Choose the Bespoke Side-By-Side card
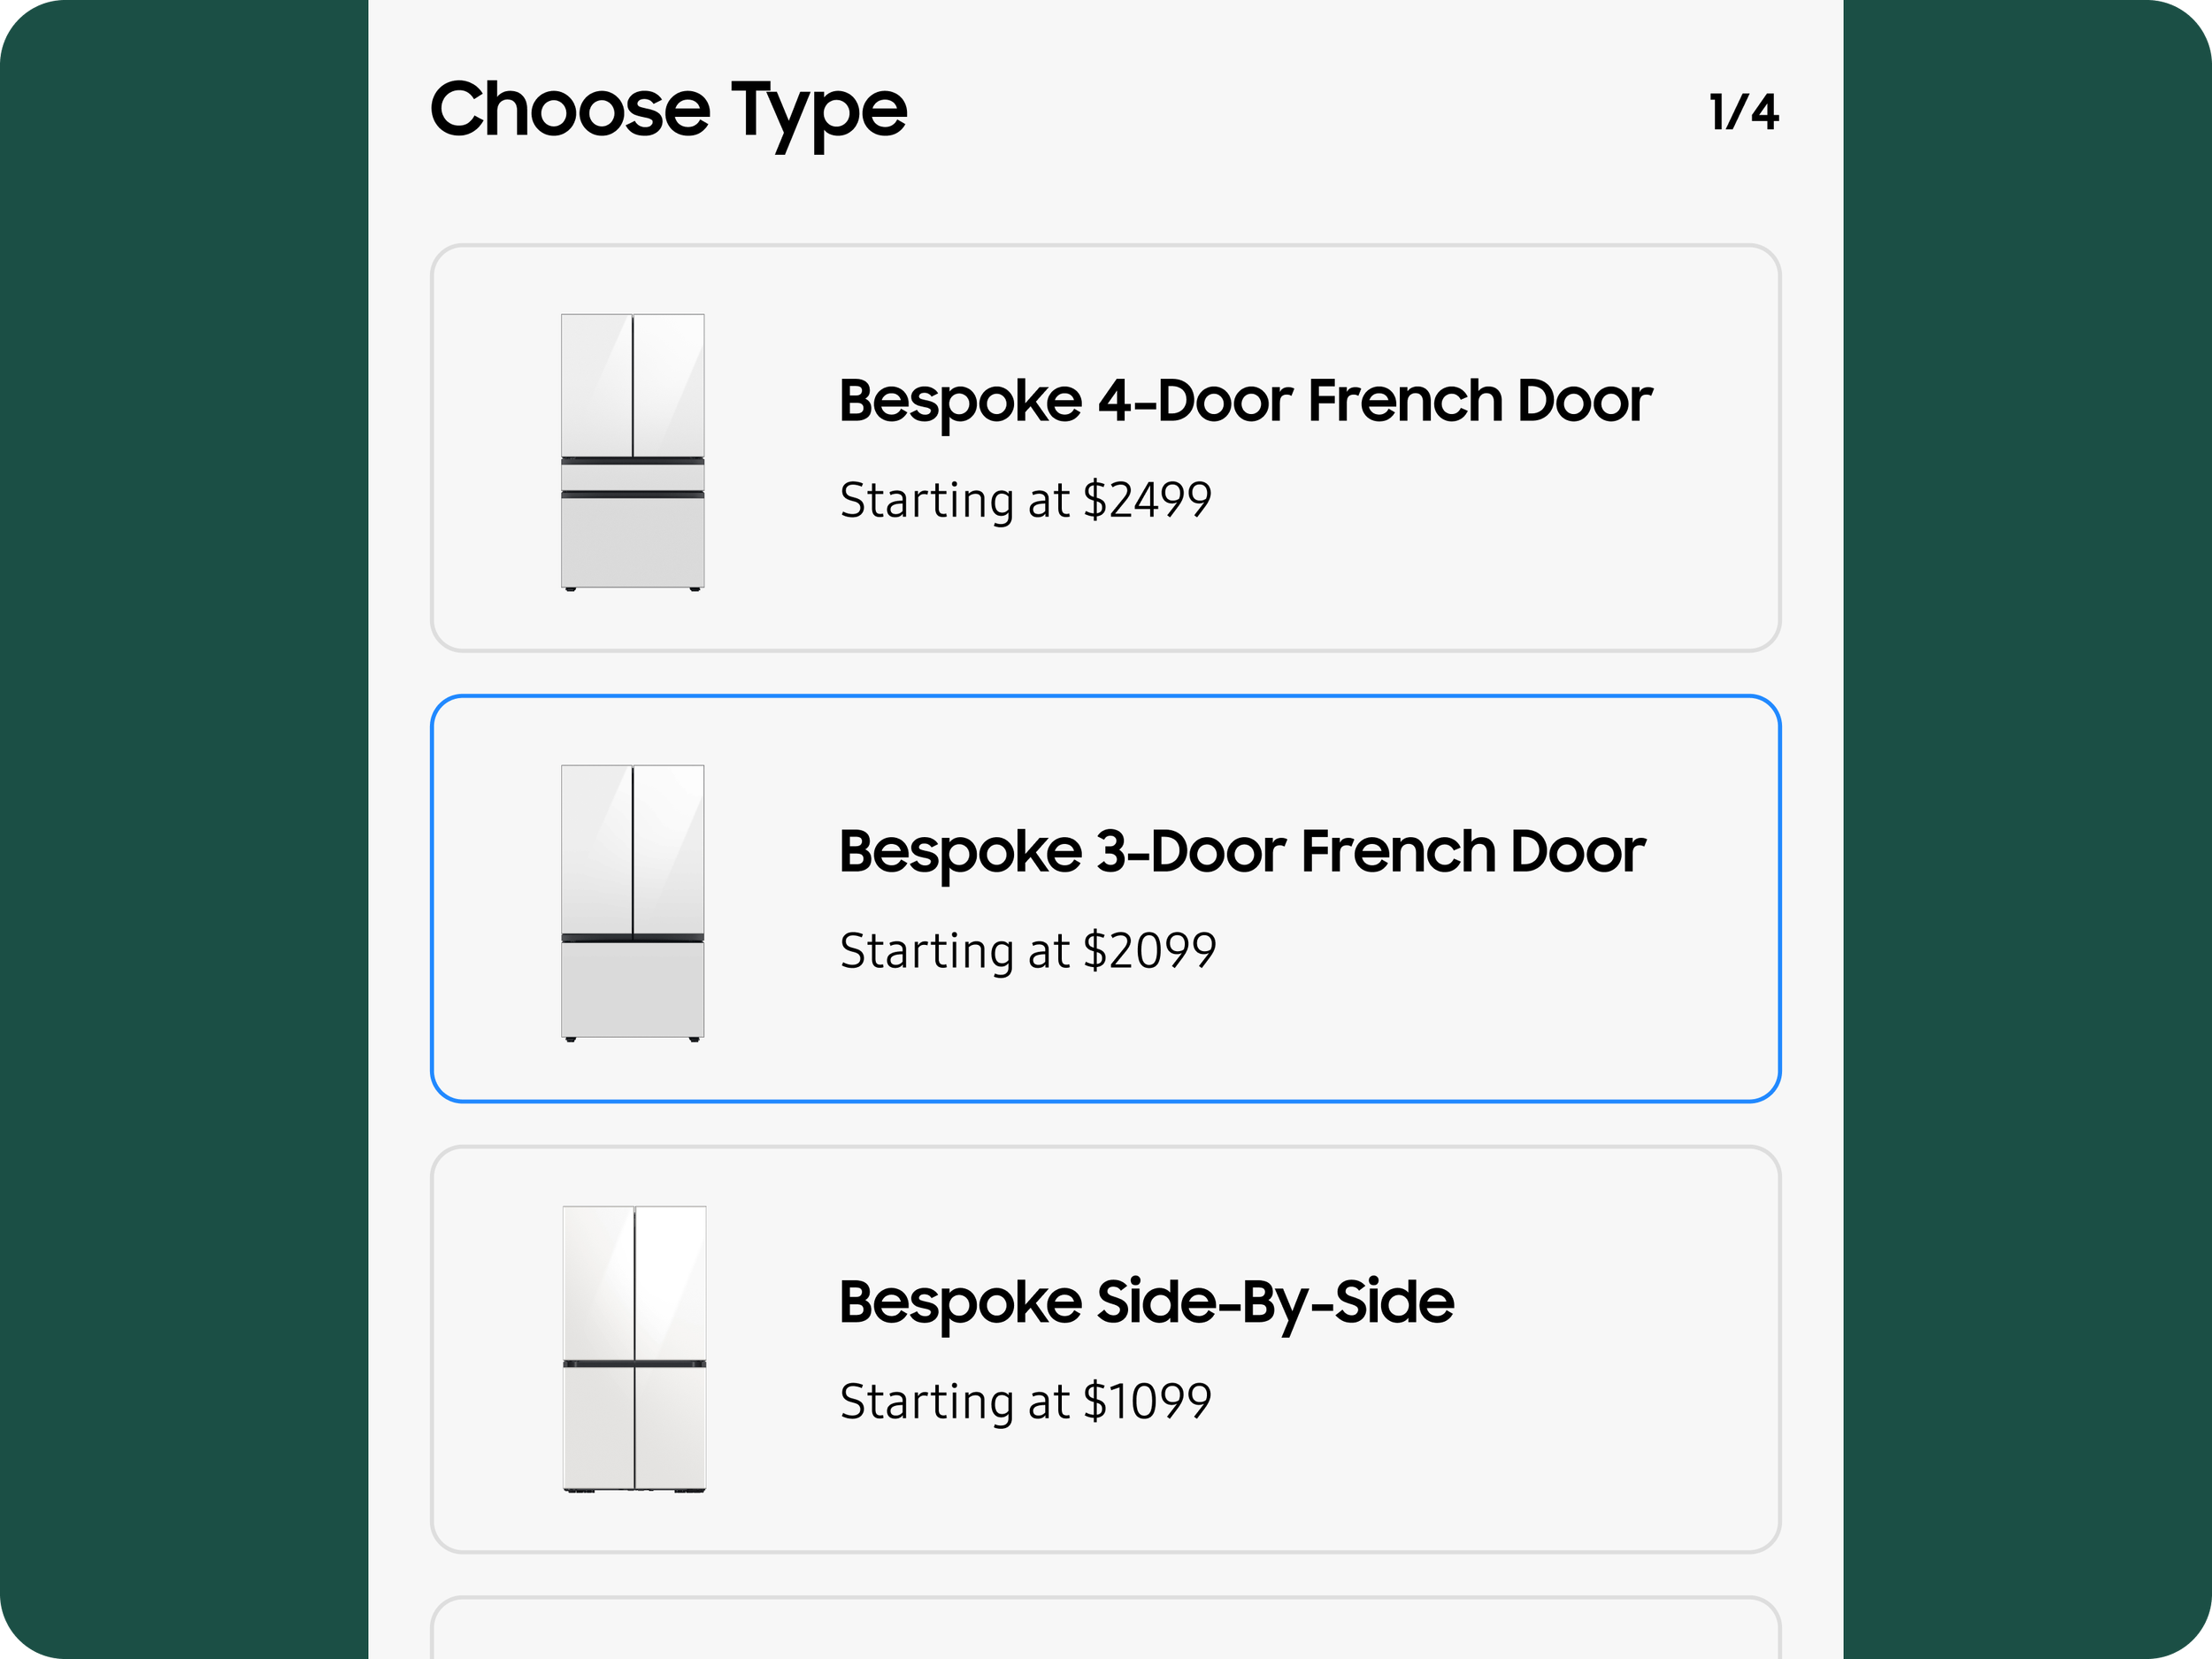The height and width of the screenshot is (1659, 2212). (x=1105, y=1349)
